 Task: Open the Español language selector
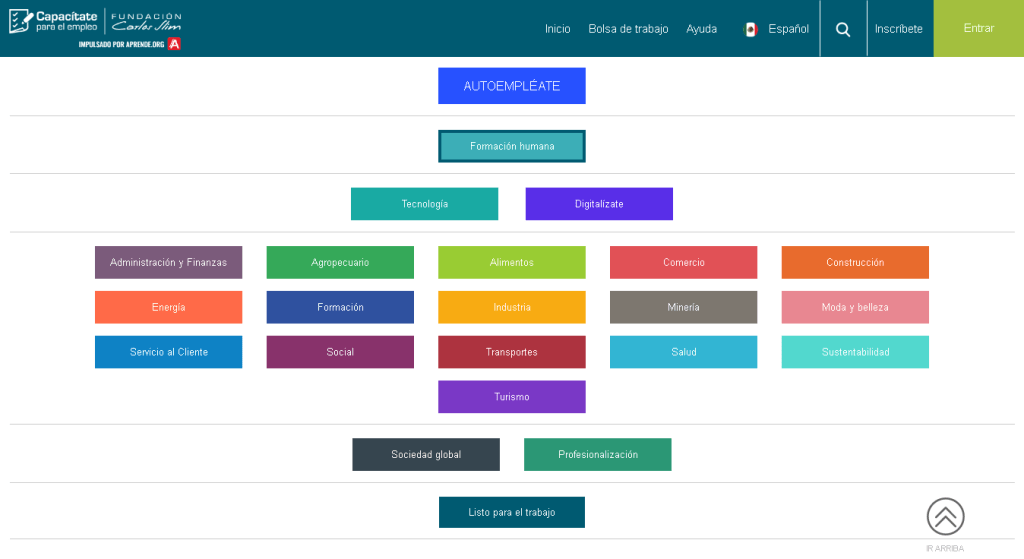[x=788, y=29]
